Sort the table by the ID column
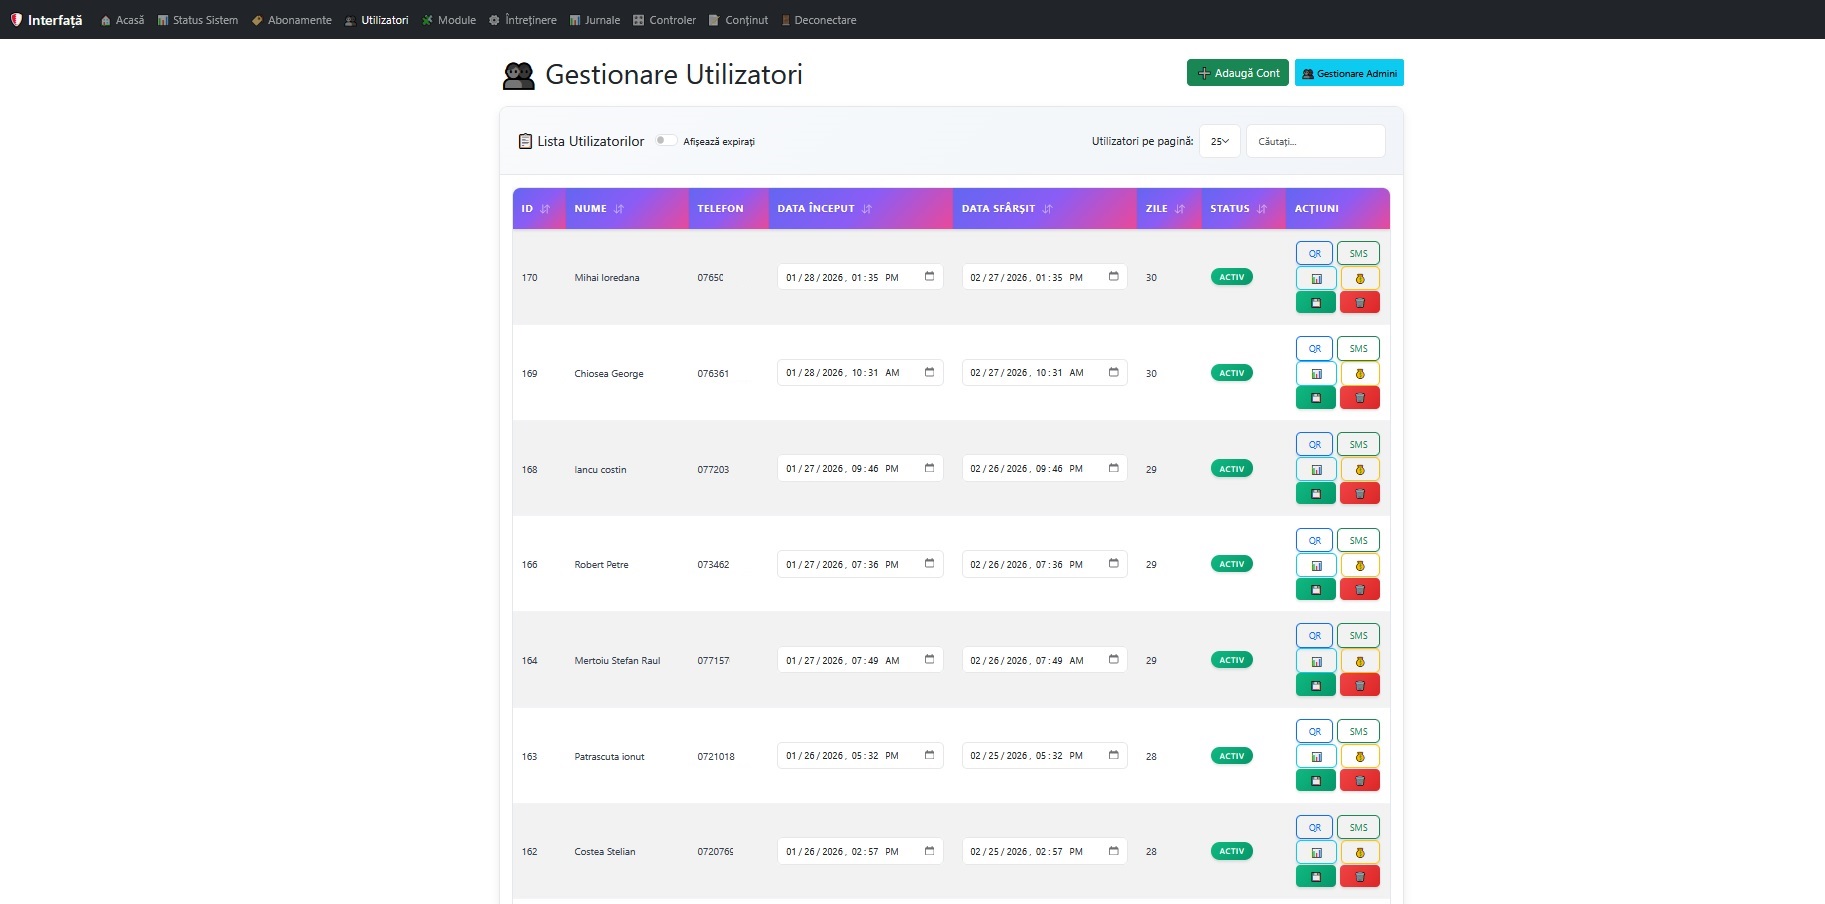 536,209
